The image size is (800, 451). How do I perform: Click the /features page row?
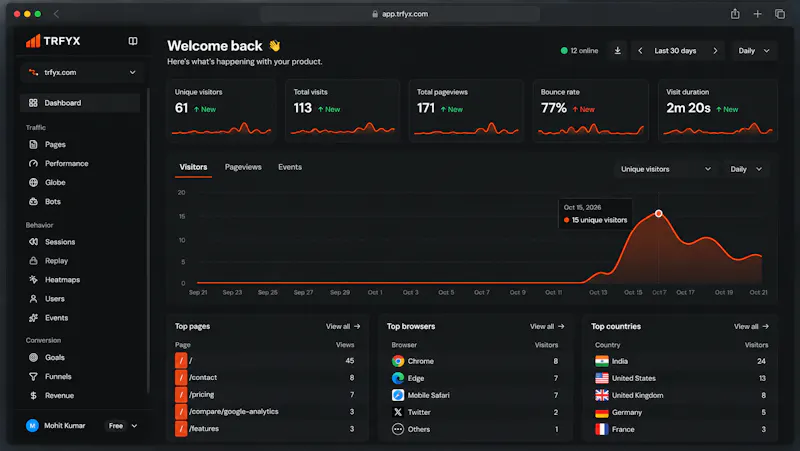[x=265, y=429]
